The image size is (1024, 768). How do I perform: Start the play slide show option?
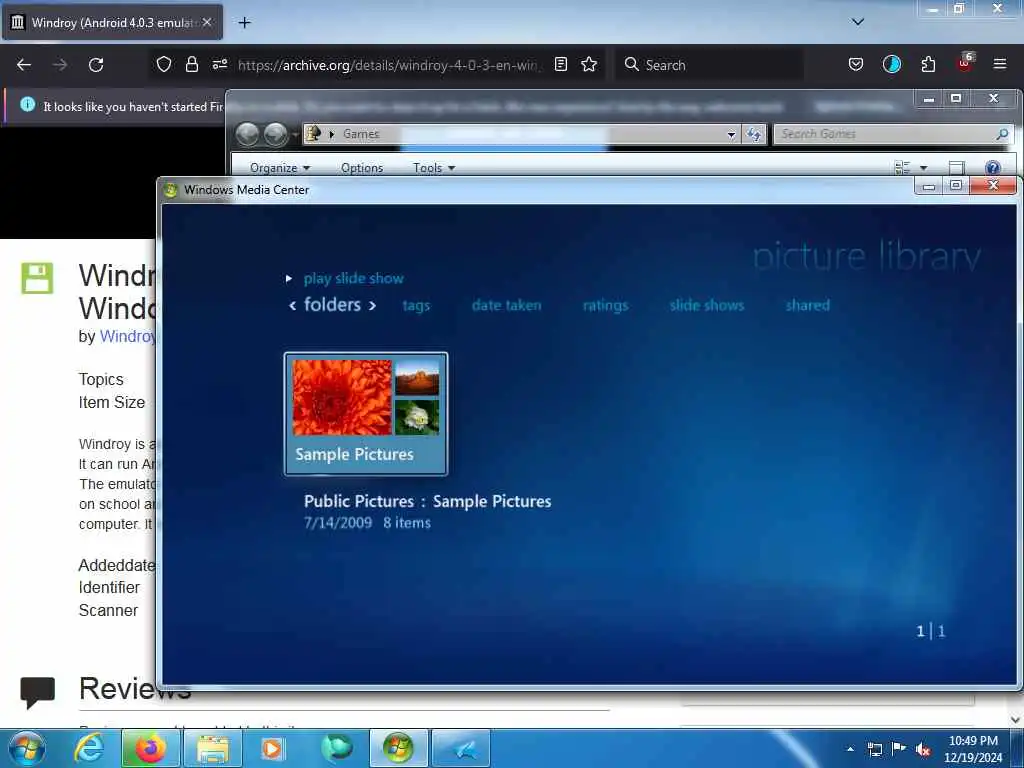coord(353,279)
